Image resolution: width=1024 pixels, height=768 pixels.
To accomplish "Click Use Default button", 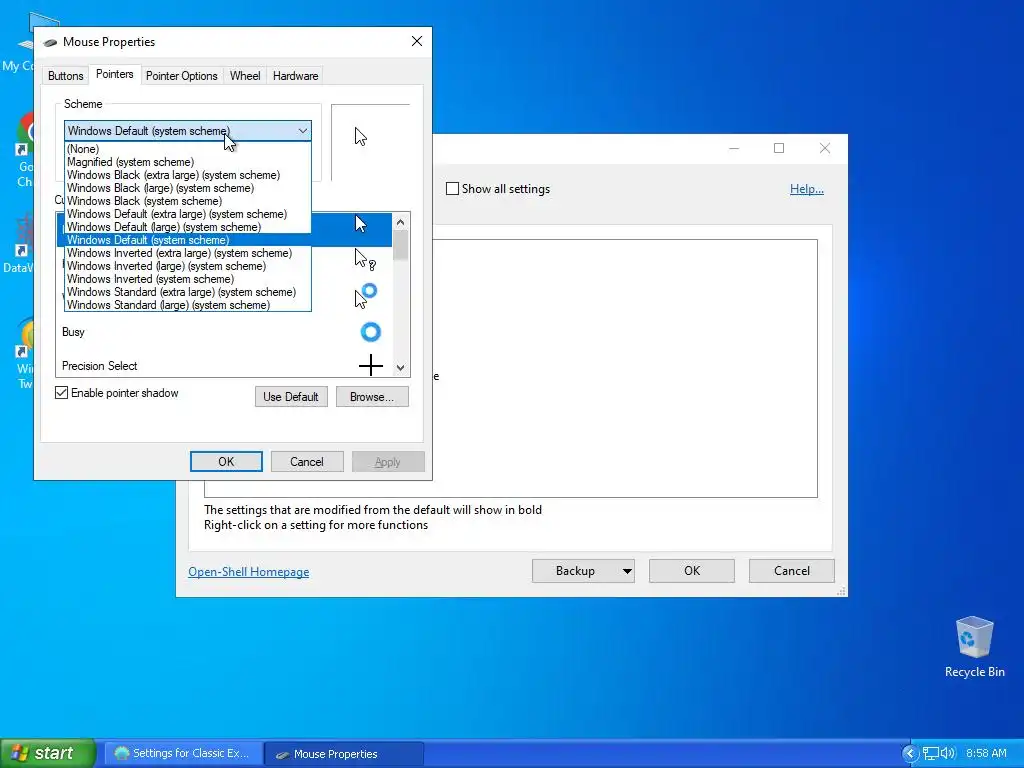I will pyautogui.click(x=291, y=396).
